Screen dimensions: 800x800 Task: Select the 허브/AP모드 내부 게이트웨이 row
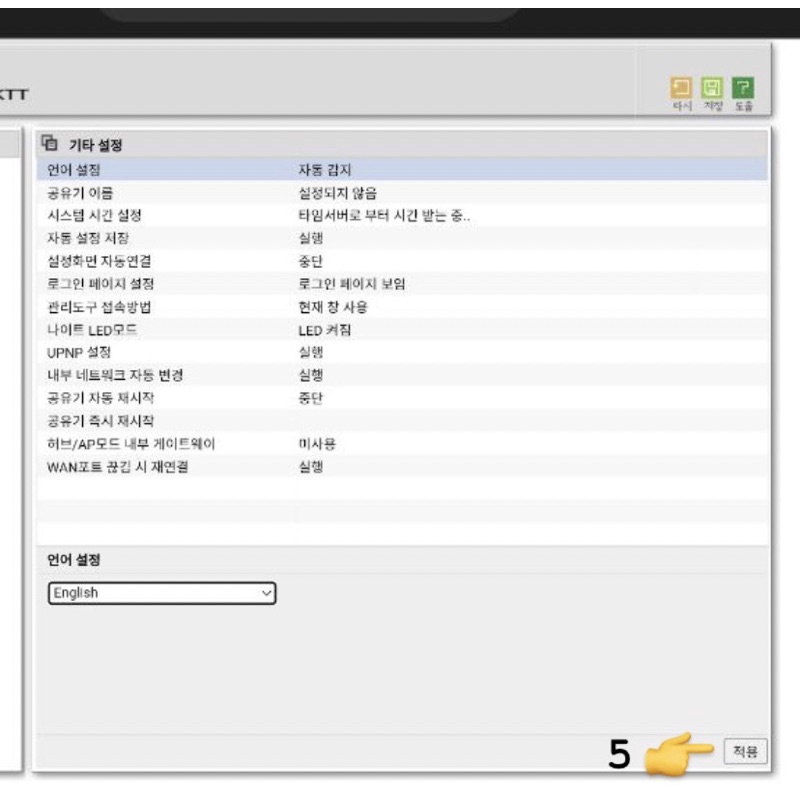[403, 444]
